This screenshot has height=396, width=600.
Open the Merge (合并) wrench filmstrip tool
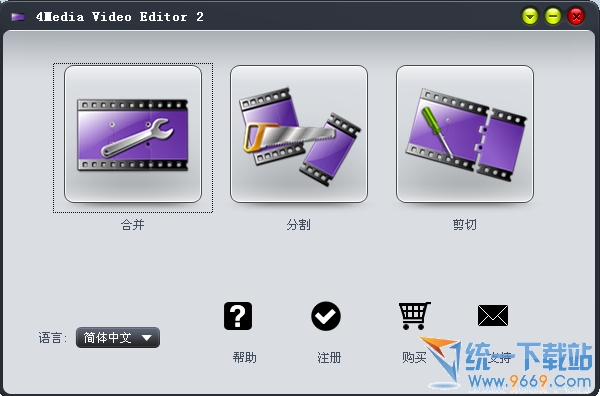(133, 134)
